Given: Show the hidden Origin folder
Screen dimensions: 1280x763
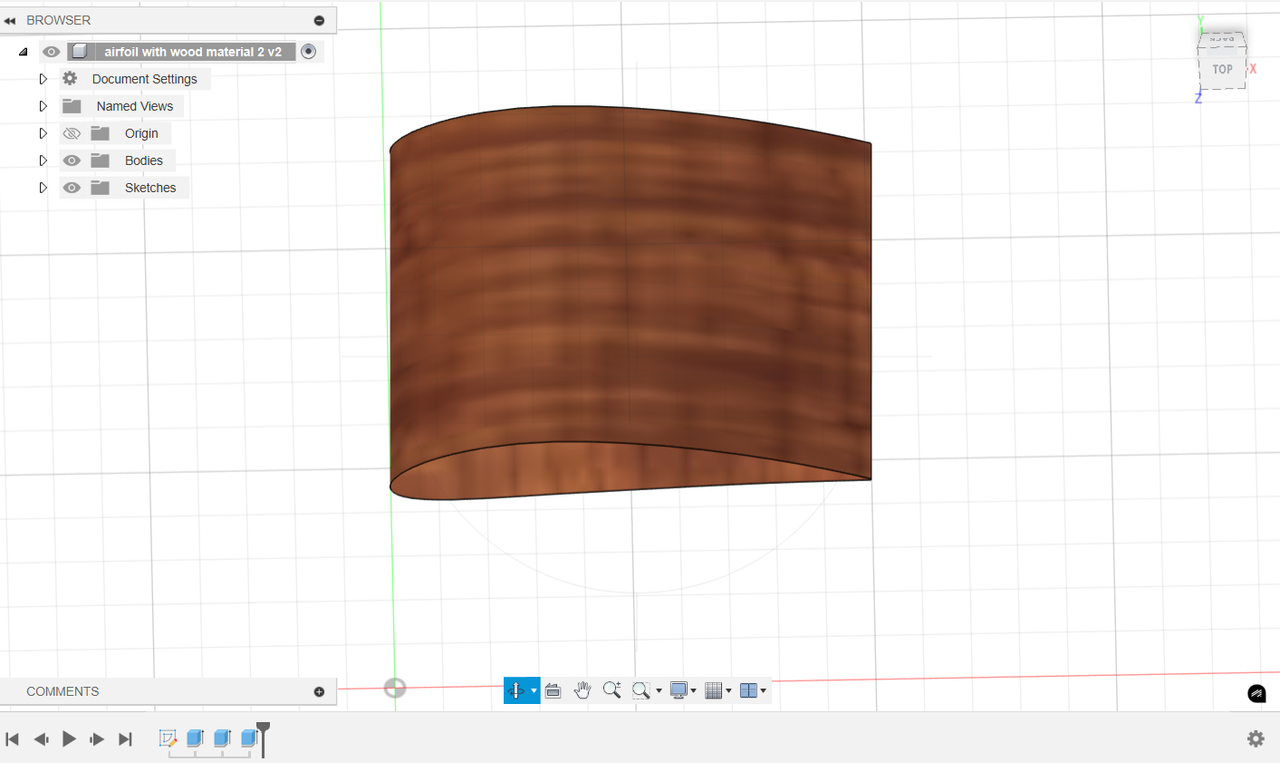Looking at the screenshot, I should (71, 133).
